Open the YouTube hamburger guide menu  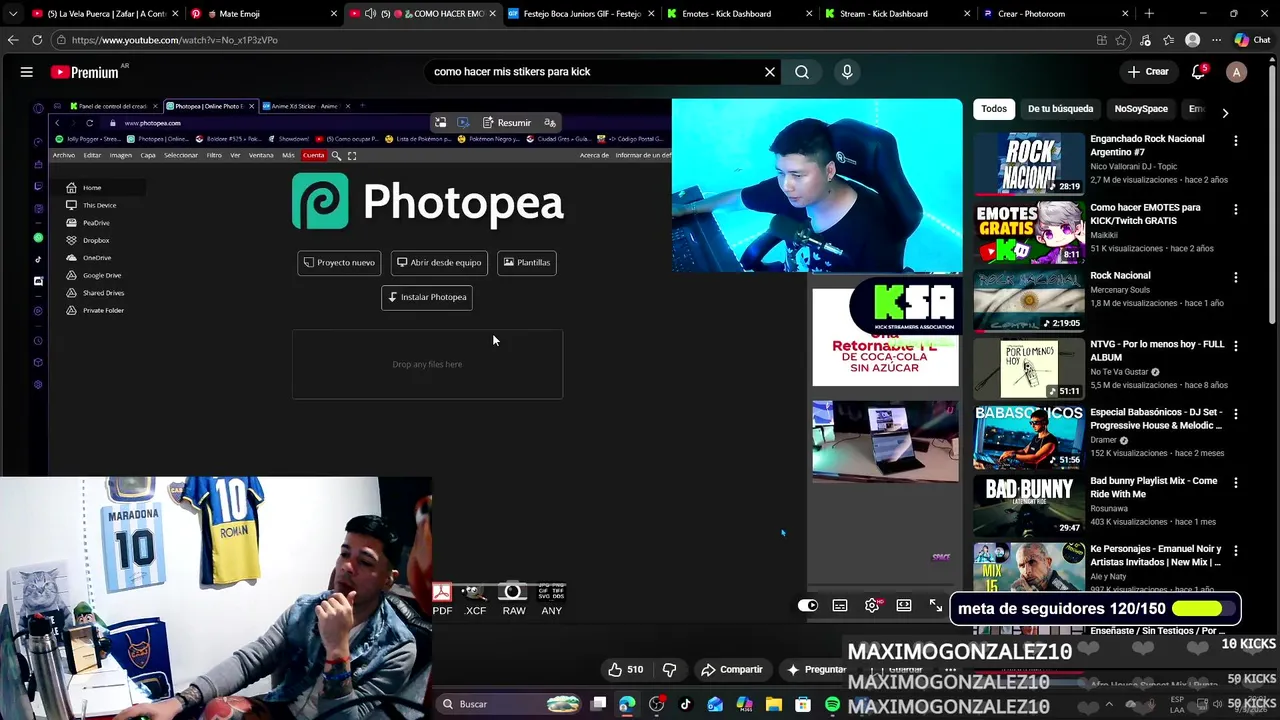[27, 72]
